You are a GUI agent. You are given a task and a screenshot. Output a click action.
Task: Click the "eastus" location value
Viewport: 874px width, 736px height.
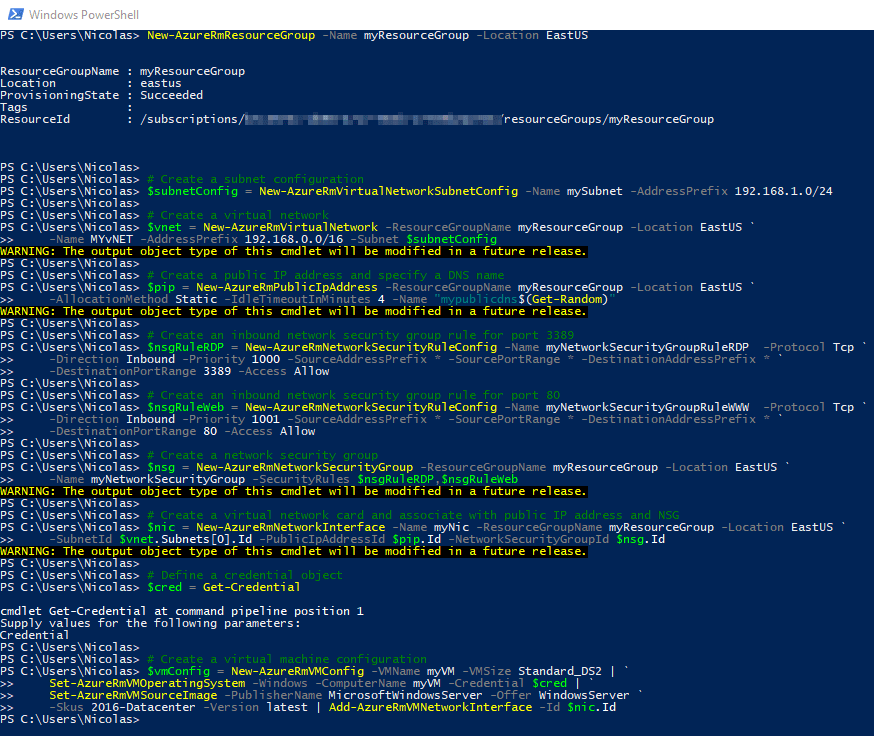(x=161, y=83)
